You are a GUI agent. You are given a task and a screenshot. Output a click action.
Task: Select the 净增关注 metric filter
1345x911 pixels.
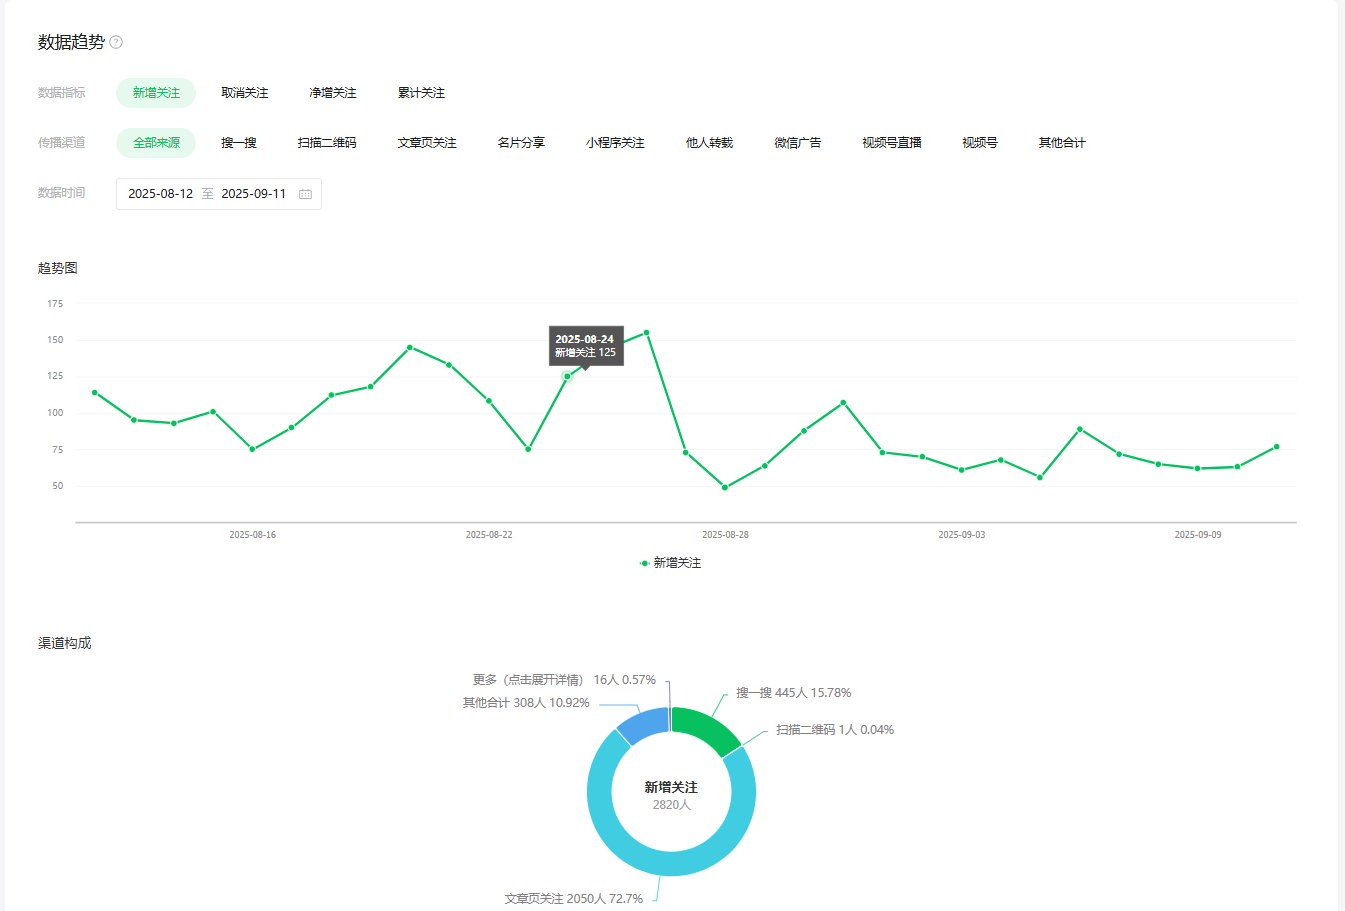[333, 93]
